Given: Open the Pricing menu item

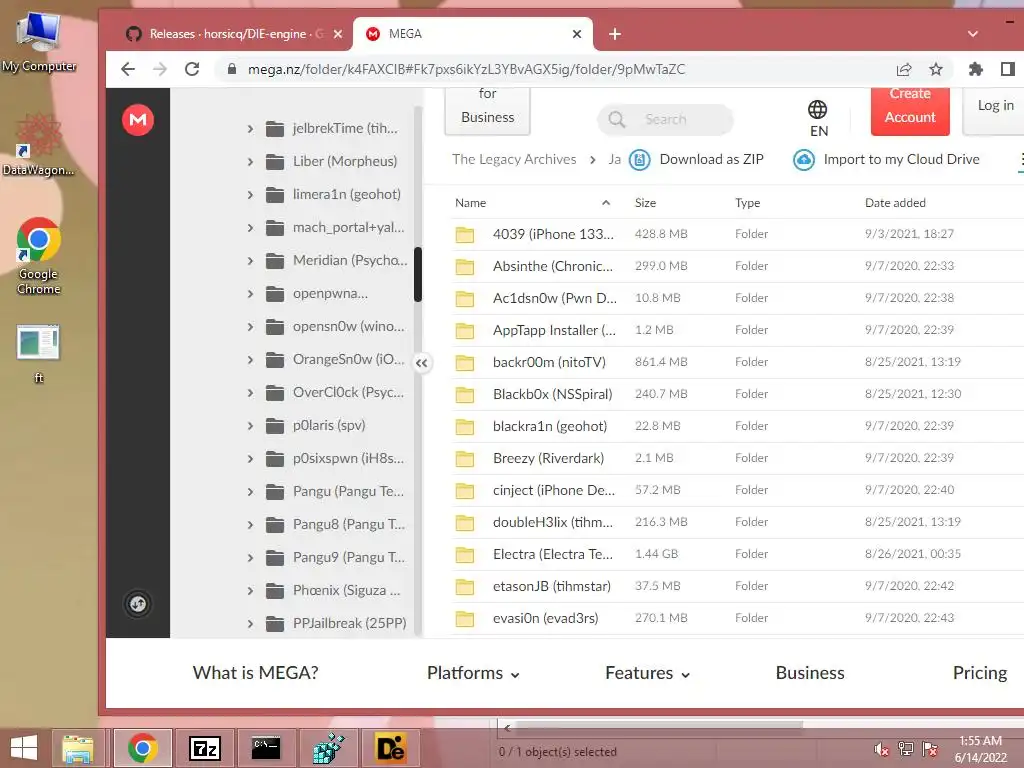Looking at the screenshot, I should coord(980,673).
